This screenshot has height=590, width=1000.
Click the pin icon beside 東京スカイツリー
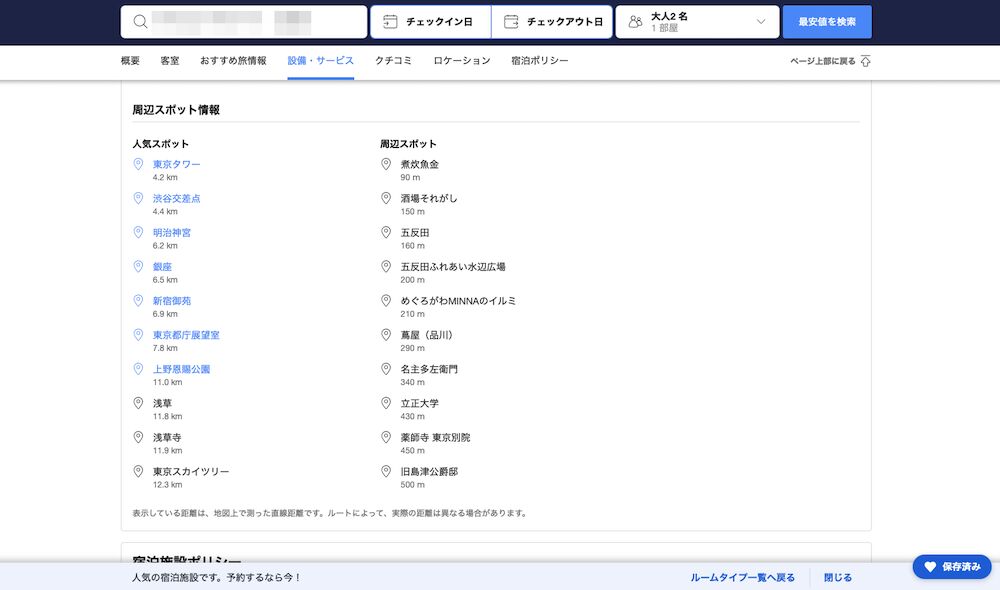[138, 471]
